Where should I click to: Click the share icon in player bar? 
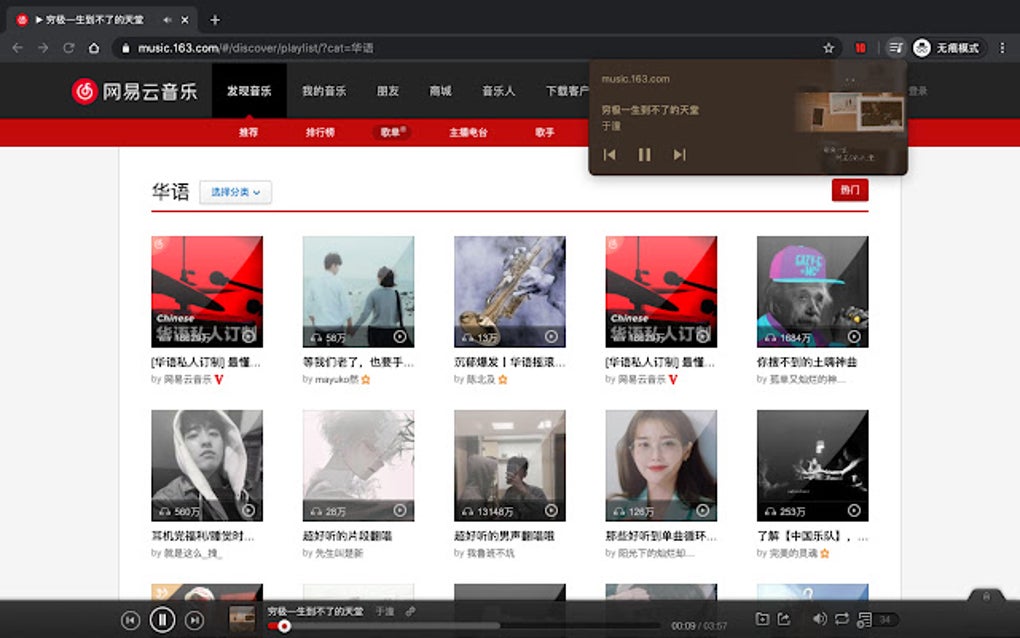784,619
